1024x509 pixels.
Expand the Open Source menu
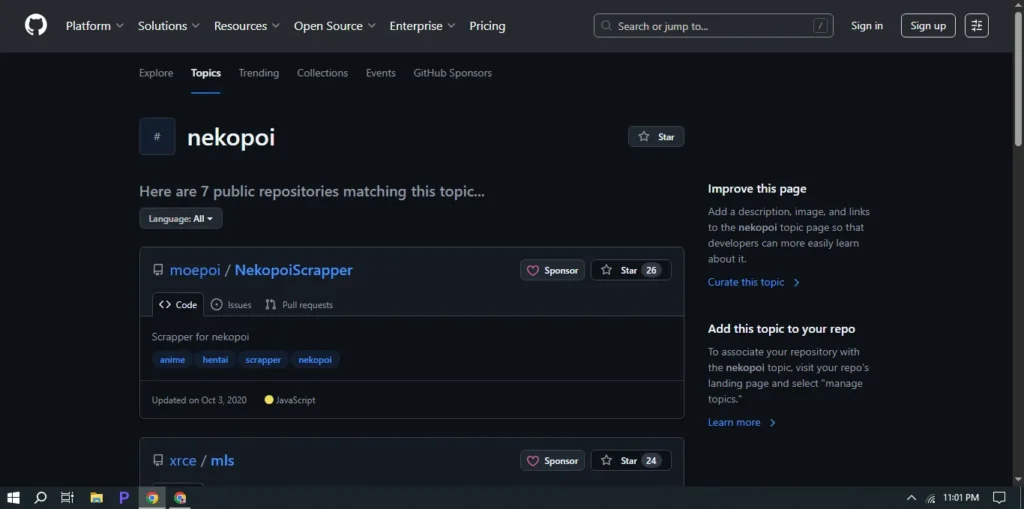334,26
